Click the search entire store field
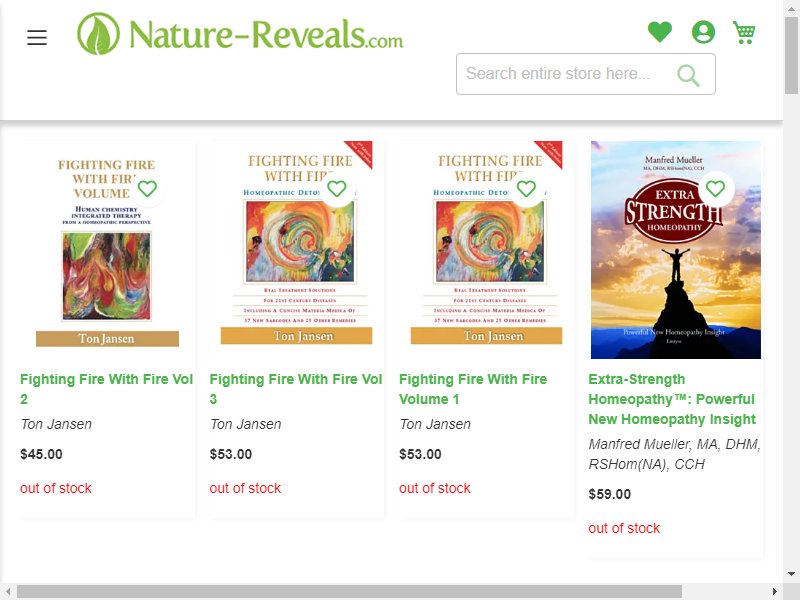The height and width of the screenshot is (600, 800). 586,74
